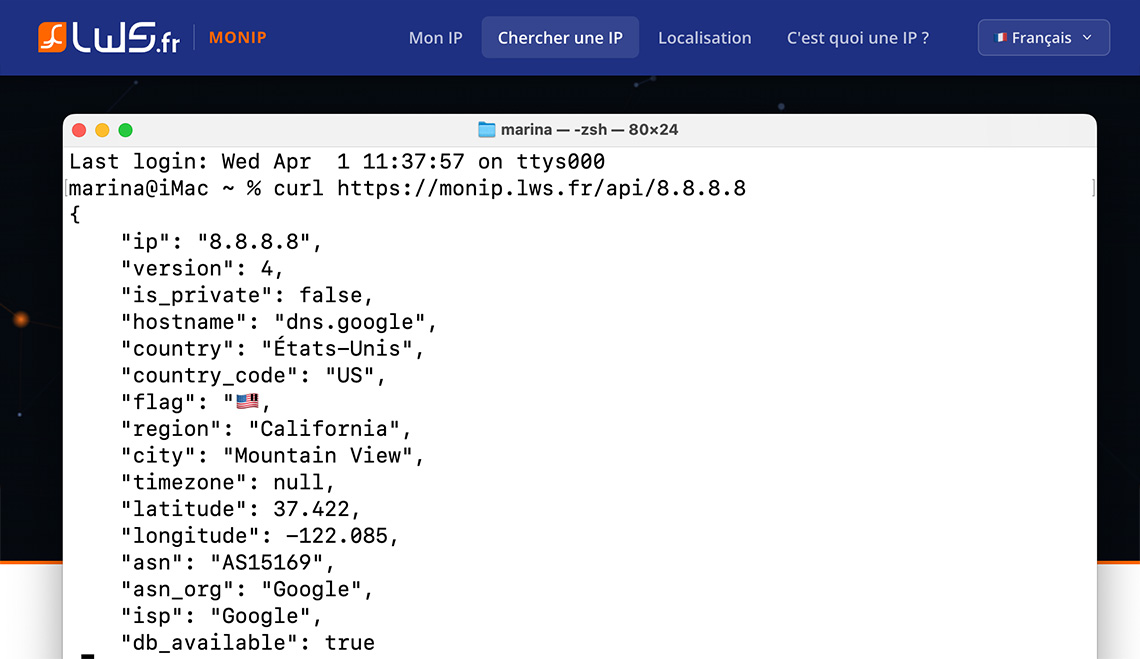The width and height of the screenshot is (1140, 659).
Task: Switch to the "Chercher une IP" tab
Action: (560, 36)
